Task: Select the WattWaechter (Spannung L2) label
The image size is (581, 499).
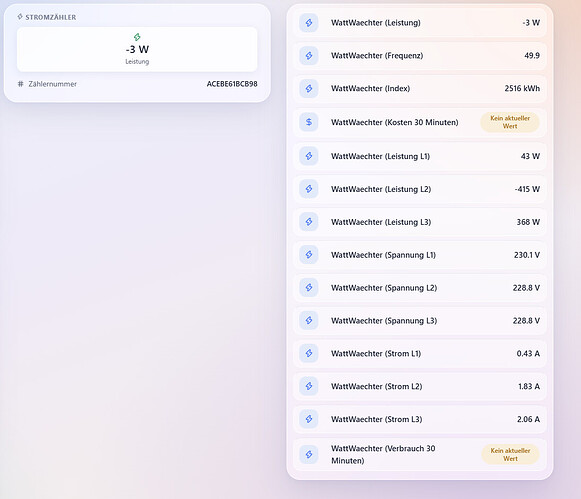Action: pyautogui.click(x=384, y=288)
